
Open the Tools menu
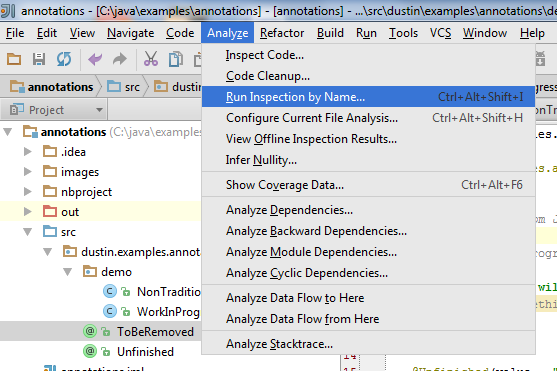(403, 33)
